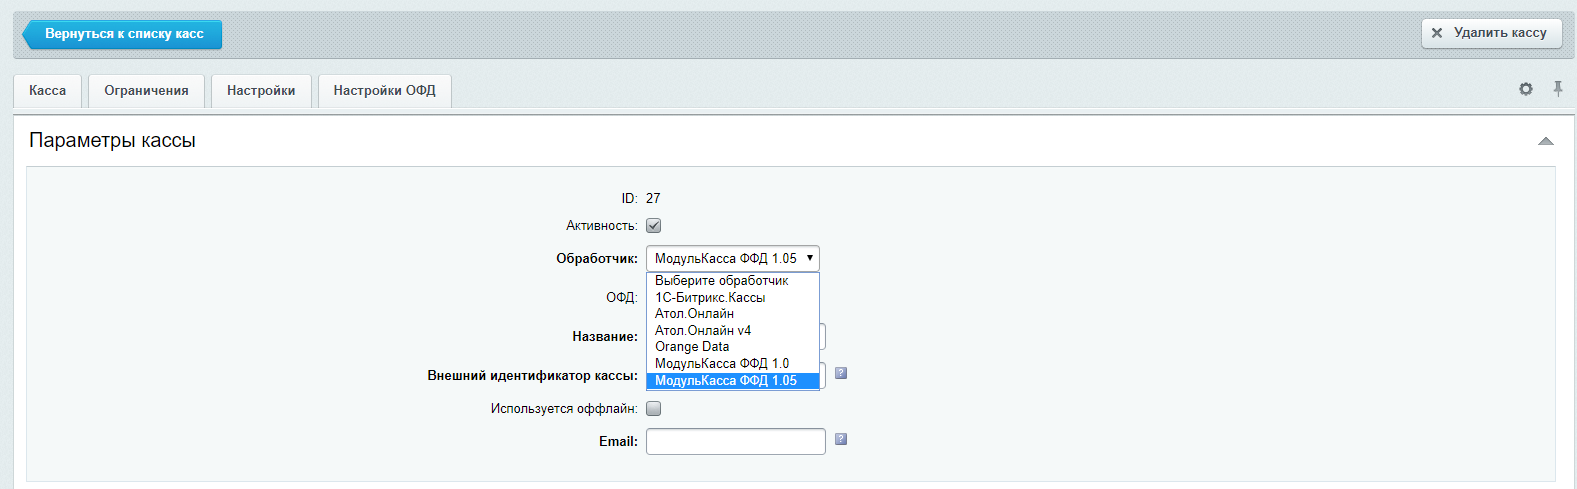Open the Обработчик dropdown
The image size is (1577, 489).
[732, 258]
